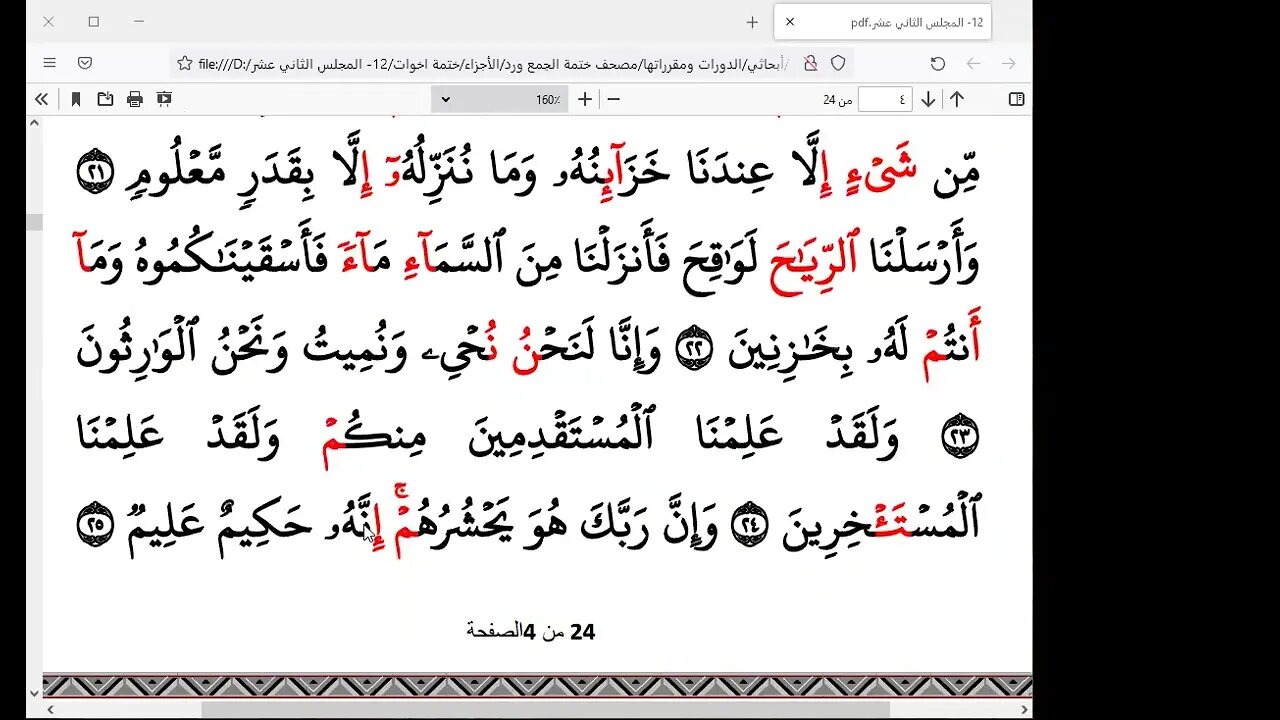This screenshot has height=720, width=1280.
Task: Go to next page with down arrow
Action: (928, 99)
